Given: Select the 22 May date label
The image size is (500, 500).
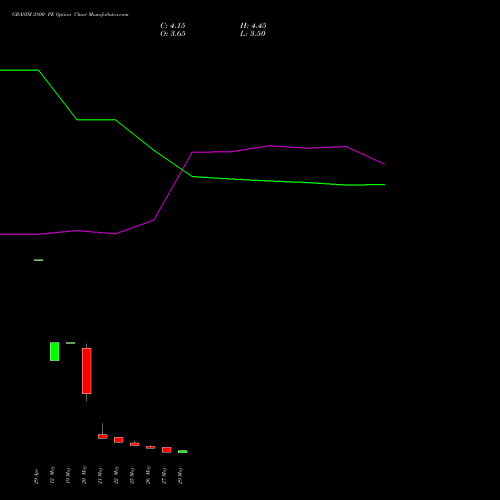Looking at the screenshot, I should pyautogui.click(x=116, y=475).
